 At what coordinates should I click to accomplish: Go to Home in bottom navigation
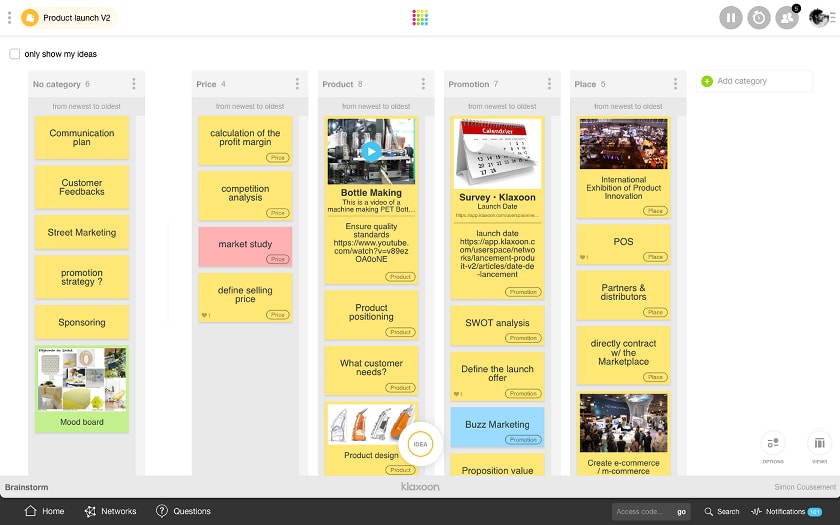45,511
